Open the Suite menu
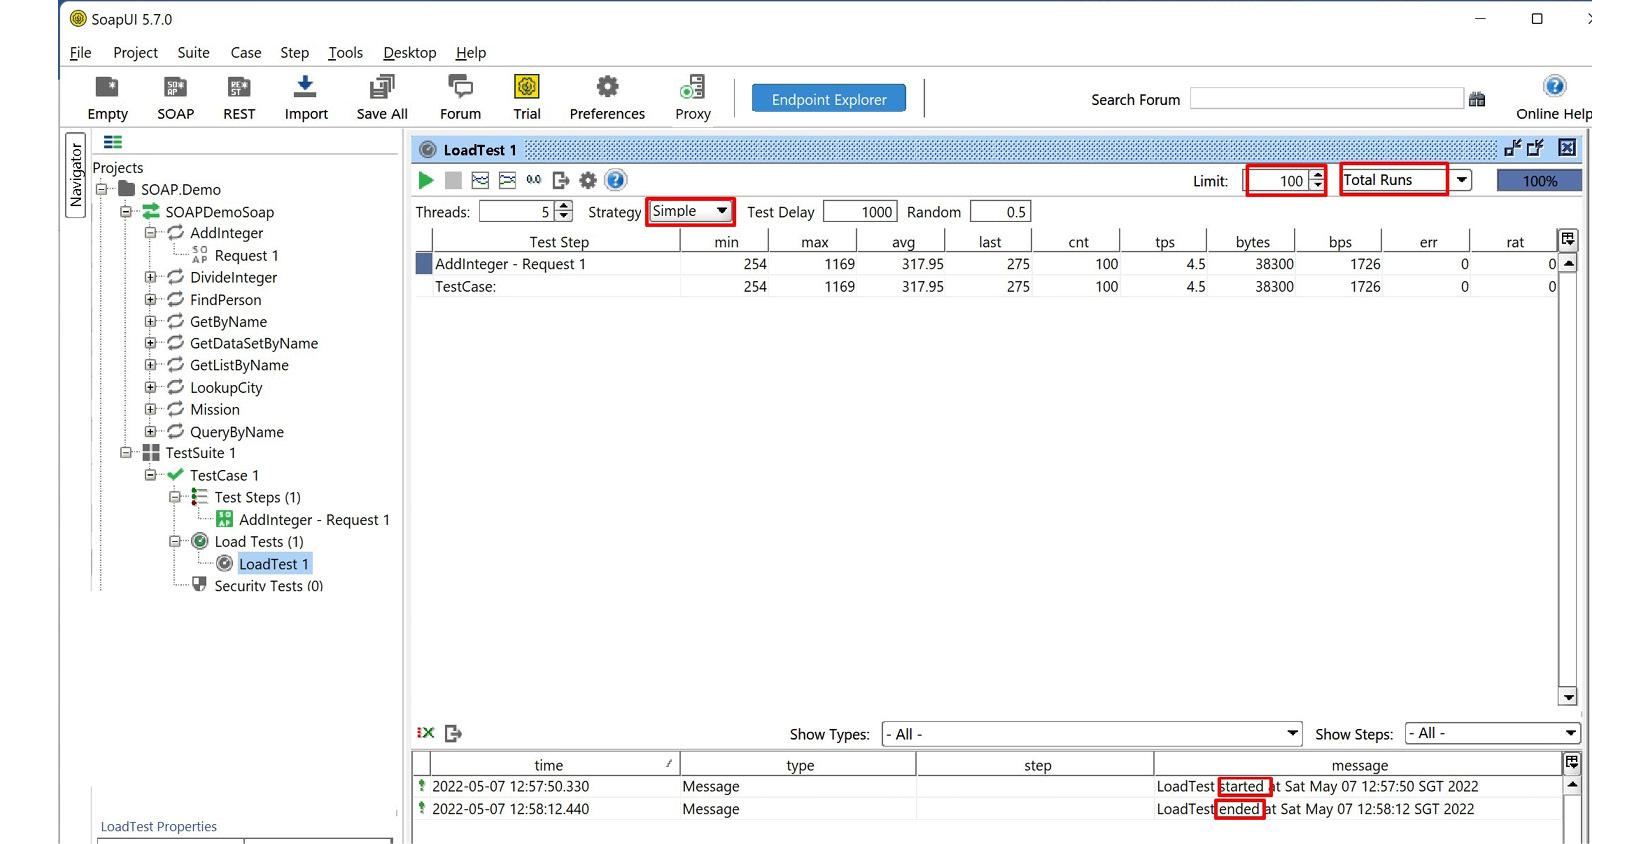The height and width of the screenshot is (844, 1650). pyautogui.click(x=193, y=53)
